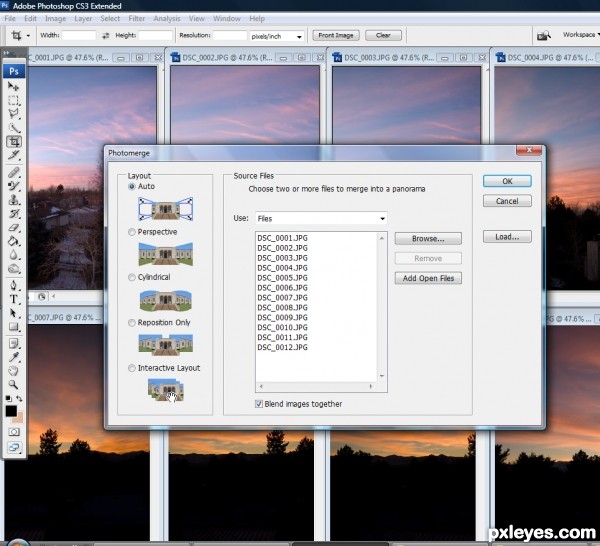The image size is (600, 546).
Task: Click the background color swatch
Action: click(20, 418)
